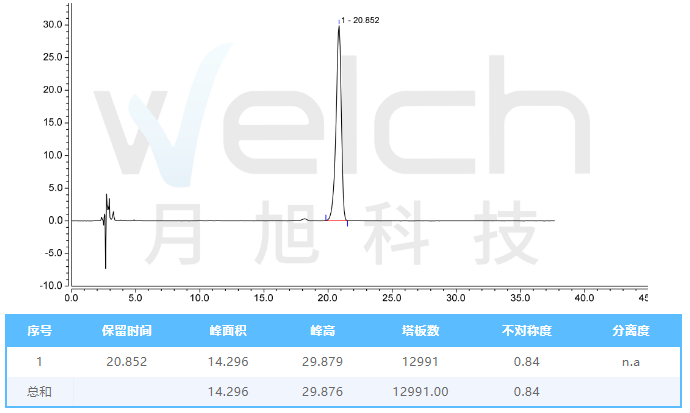690x413 pixels.
Task: Click the 峰高 column header
Action: (324, 330)
